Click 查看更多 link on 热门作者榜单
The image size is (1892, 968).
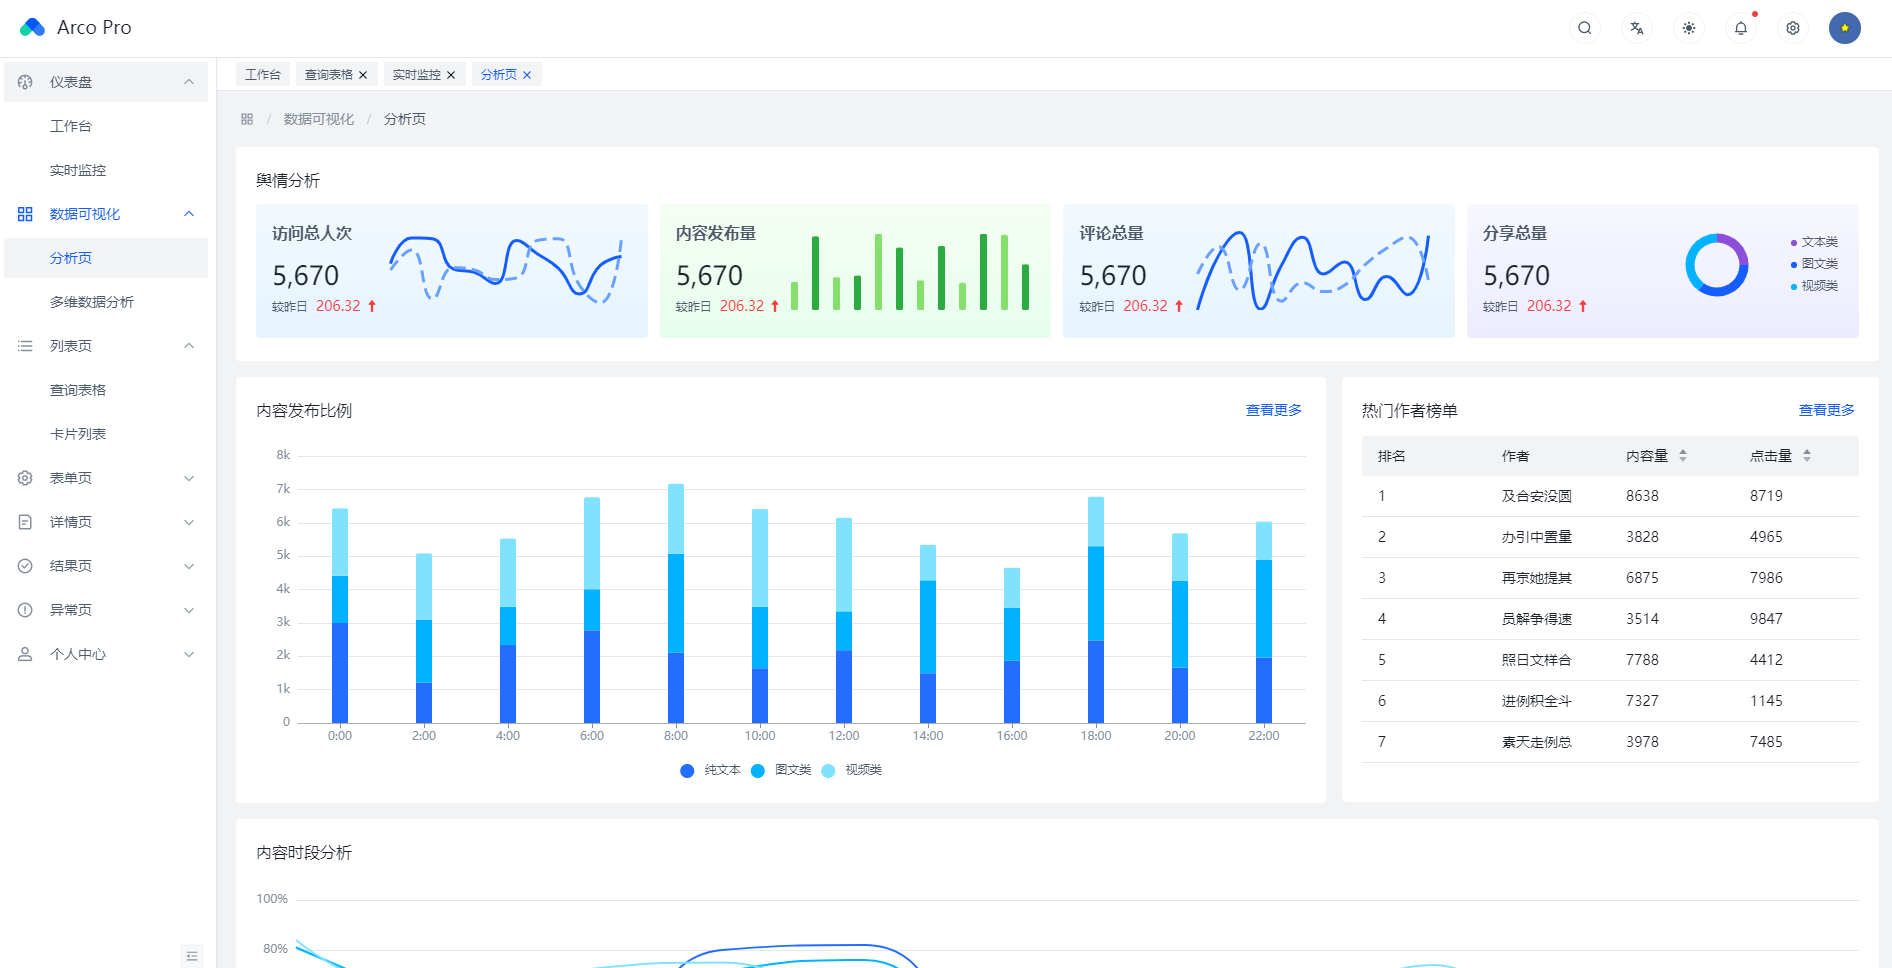point(1827,410)
